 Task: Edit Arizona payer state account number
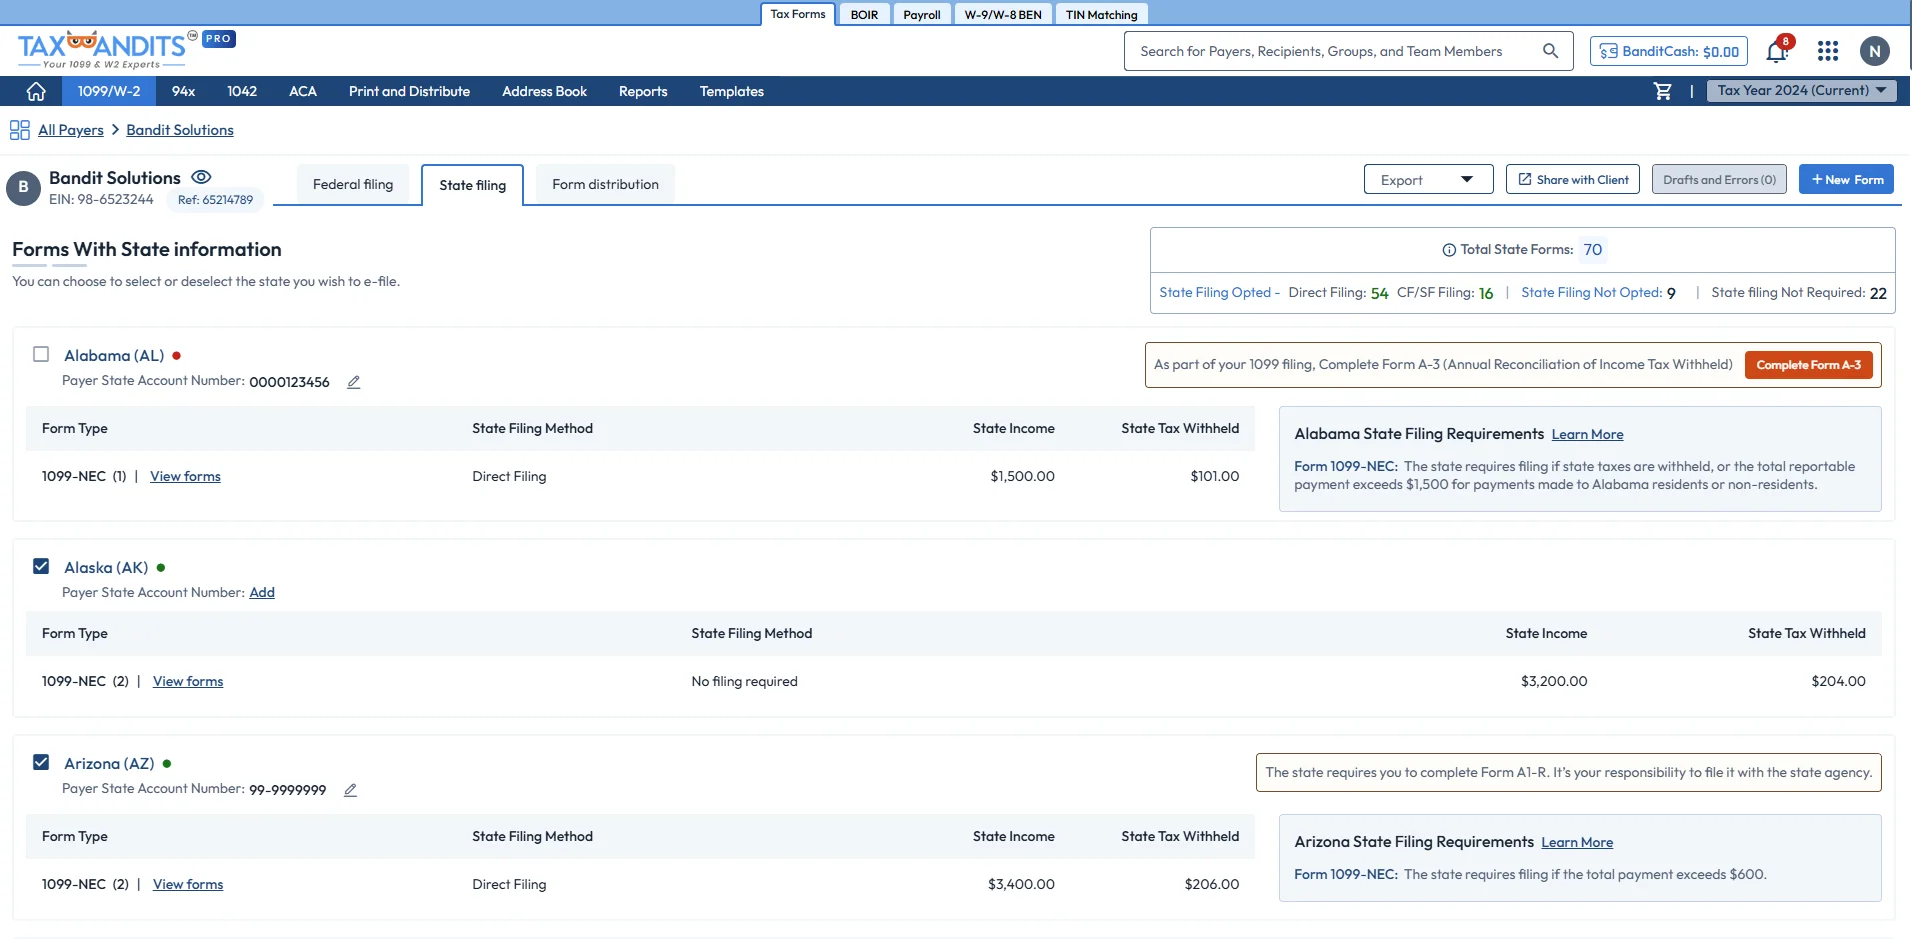pyautogui.click(x=350, y=790)
